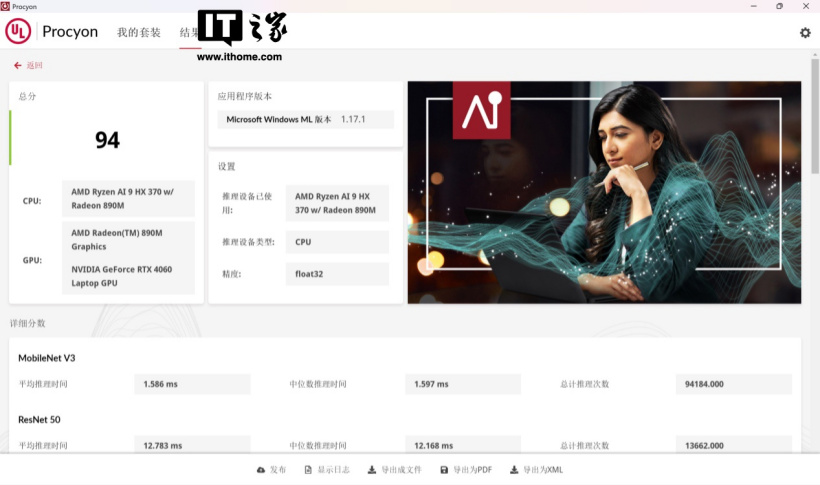Click the Procyon title bar app icon

tap(6, 6)
